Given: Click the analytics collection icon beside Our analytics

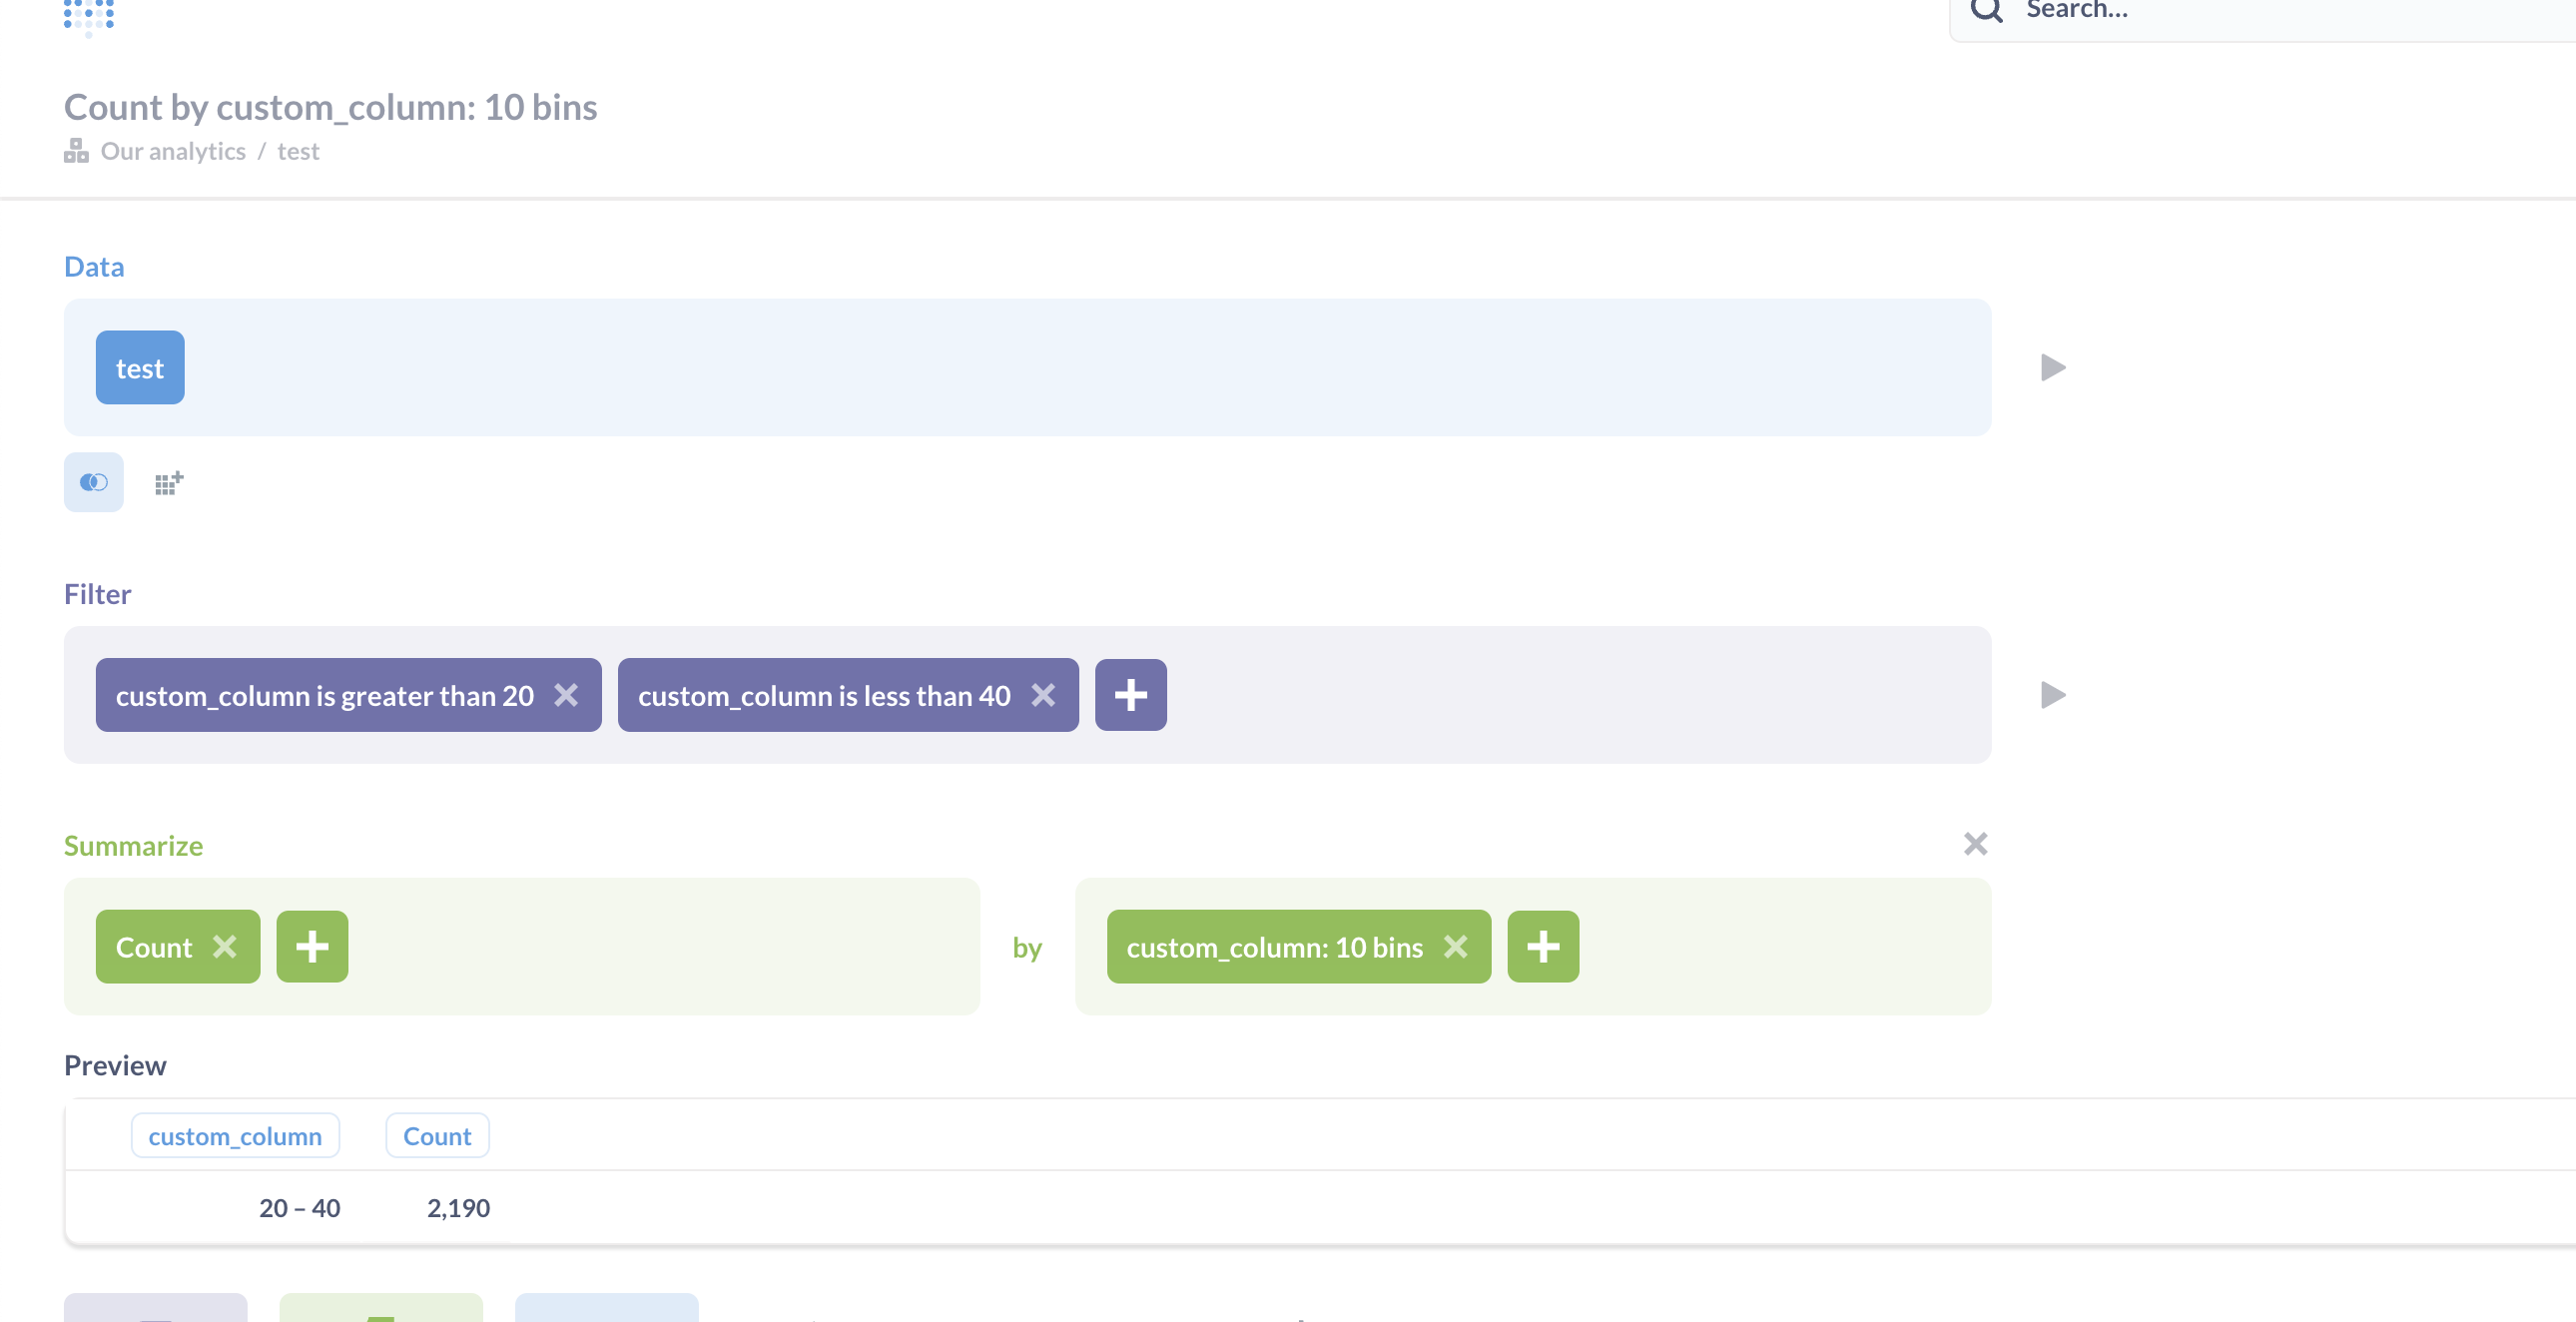Looking at the screenshot, I should [x=75, y=151].
